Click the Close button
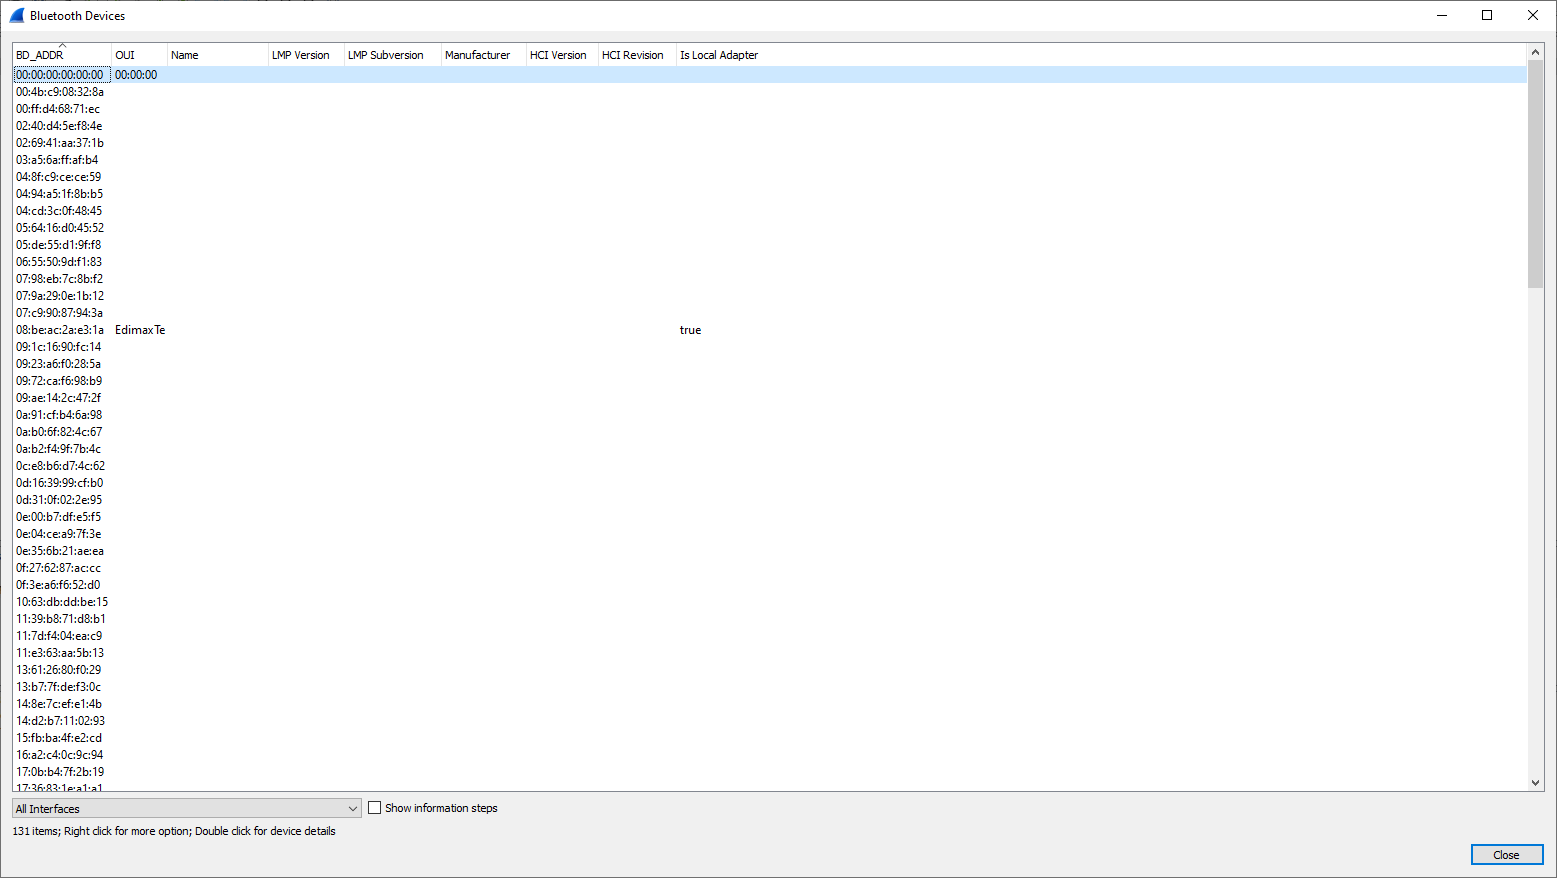Viewport: 1557px width, 878px height. click(1507, 855)
